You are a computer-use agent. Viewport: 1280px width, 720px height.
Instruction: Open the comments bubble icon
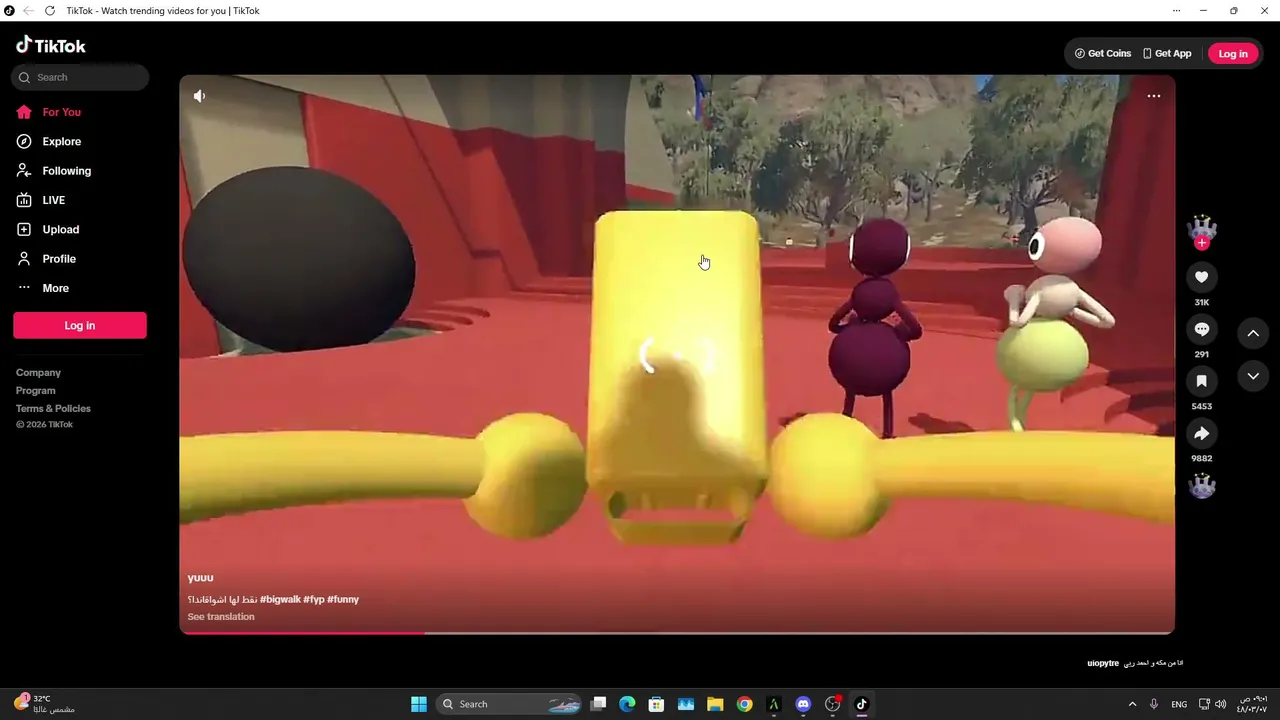(x=1202, y=329)
